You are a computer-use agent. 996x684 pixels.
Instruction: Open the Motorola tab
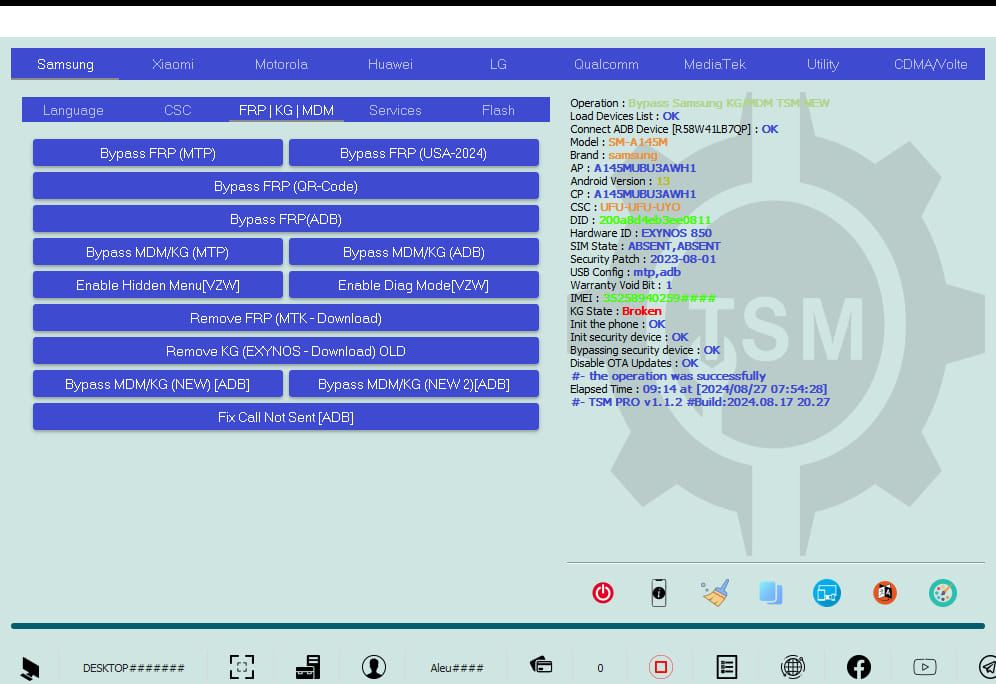[281, 64]
